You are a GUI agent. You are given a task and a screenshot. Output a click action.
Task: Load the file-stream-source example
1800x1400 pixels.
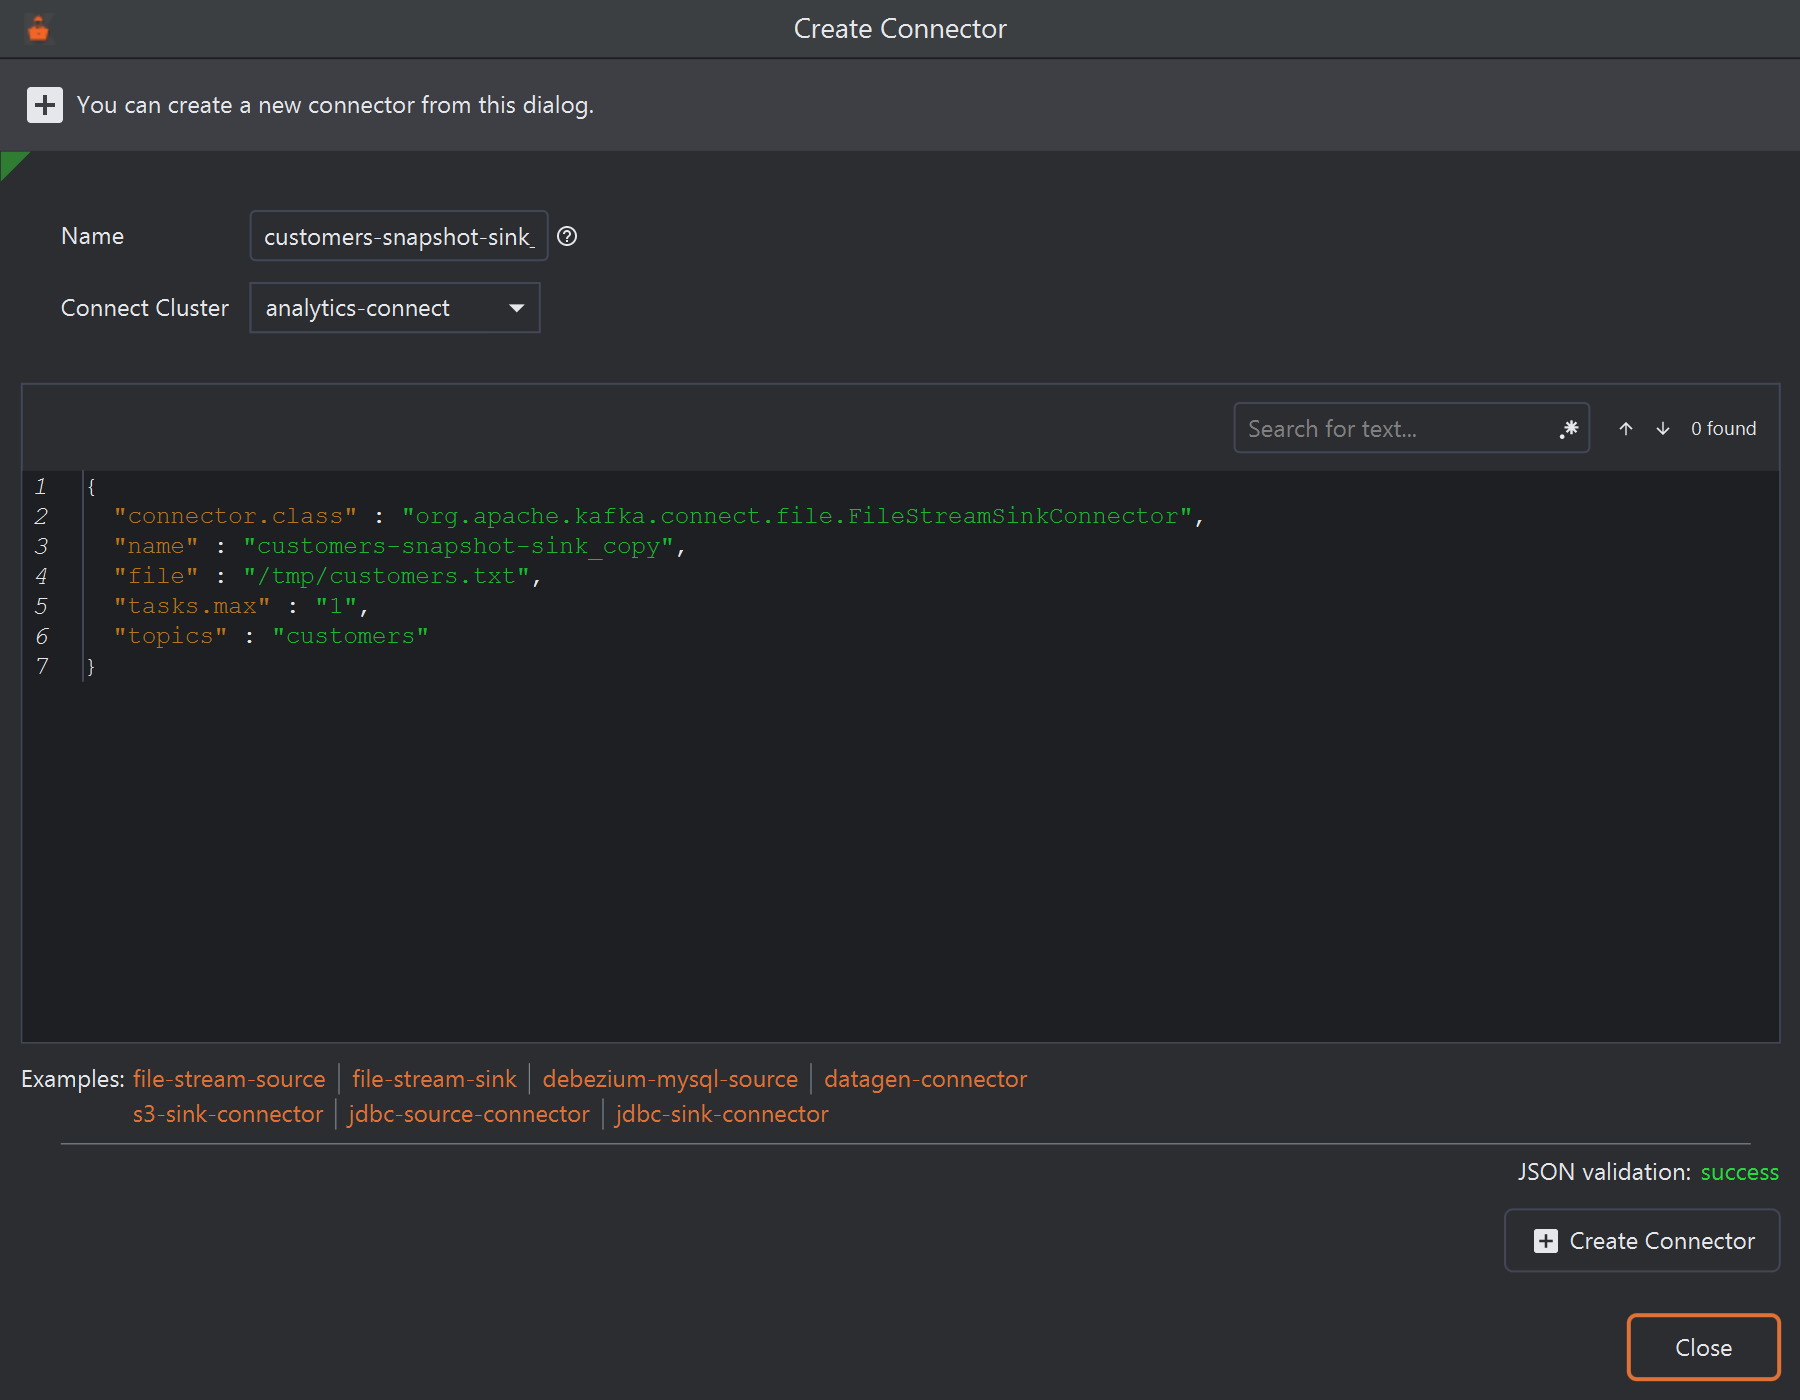[229, 1079]
